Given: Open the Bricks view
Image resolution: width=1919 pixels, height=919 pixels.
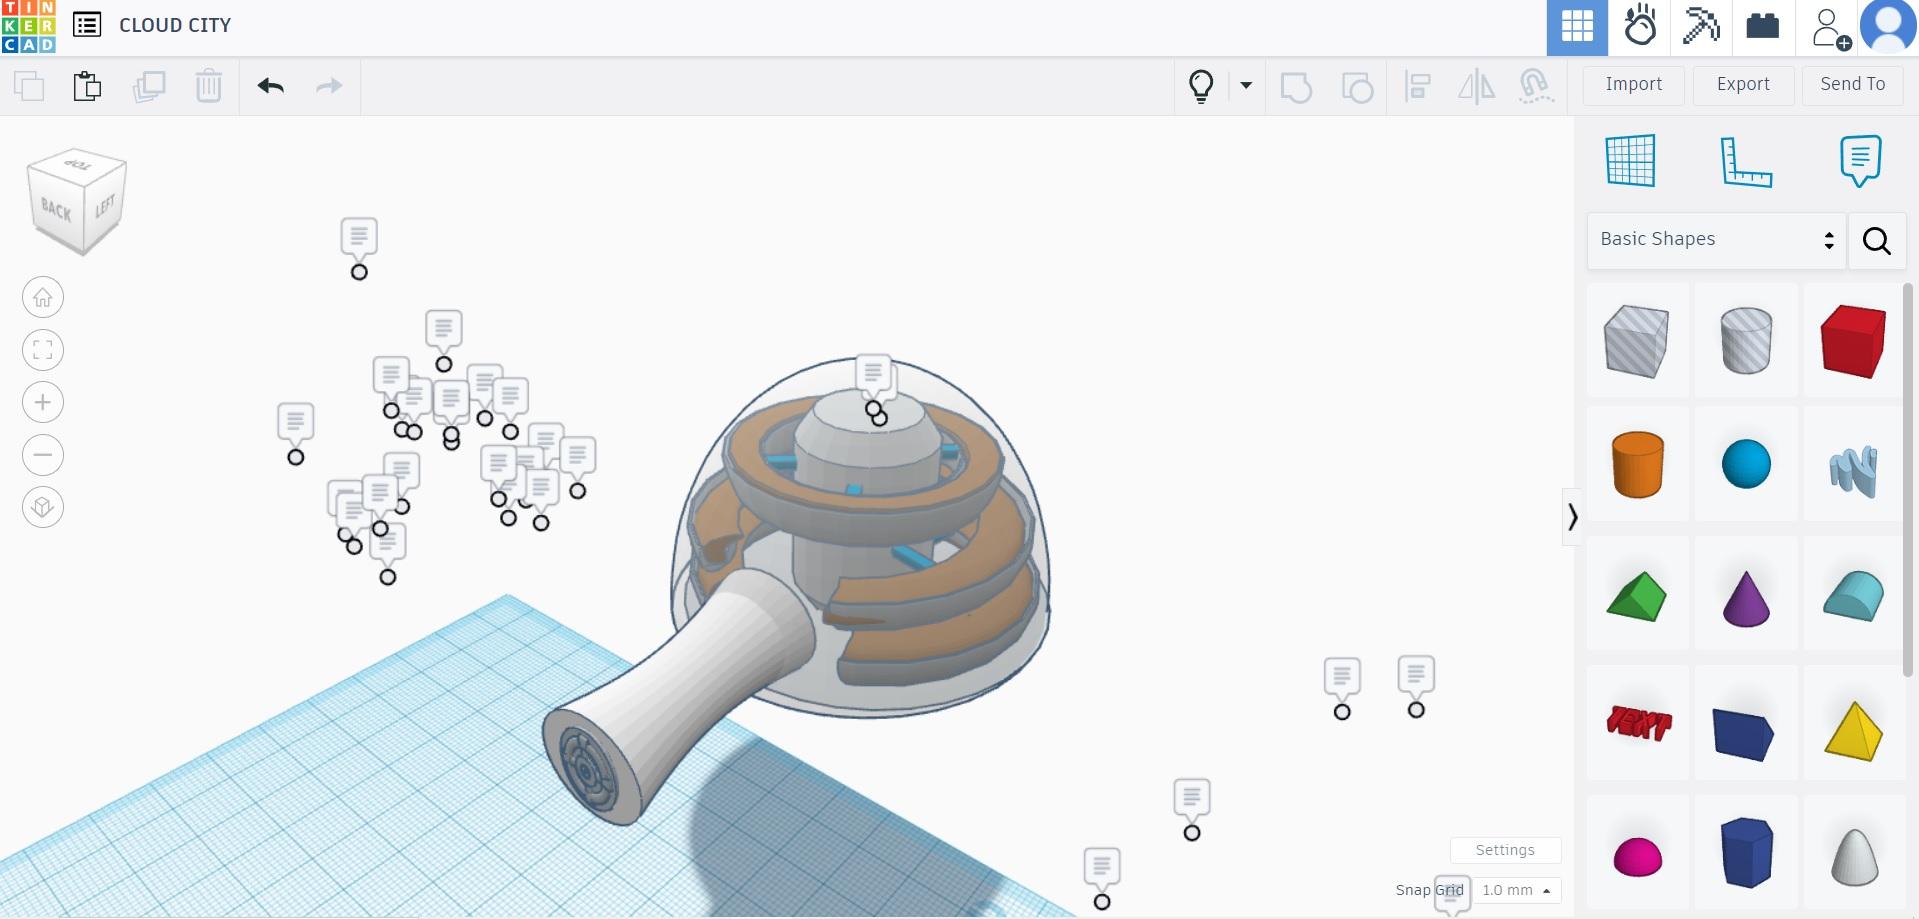Looking at the screenshot, I should pyautogui.click(x=1762, y=27).
